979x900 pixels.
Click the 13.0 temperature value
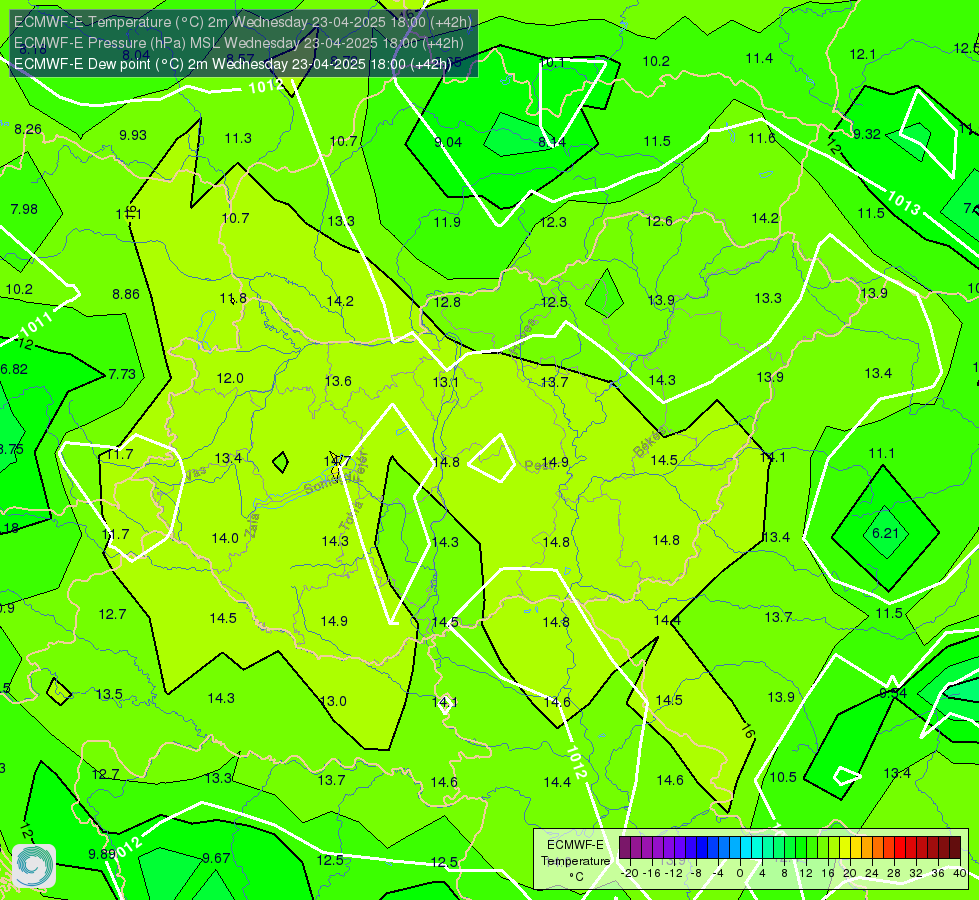tap(333, 701)
